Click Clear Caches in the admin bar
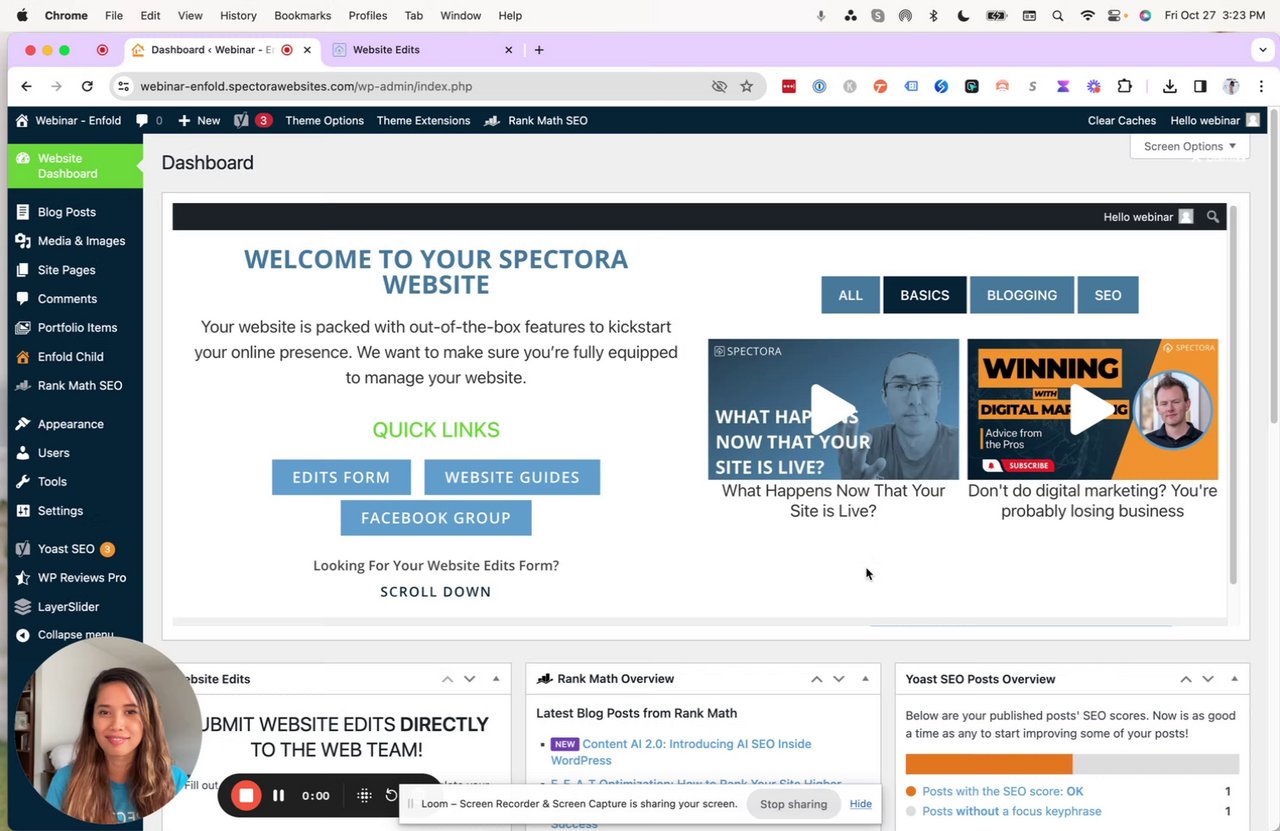 [1121, 120]
